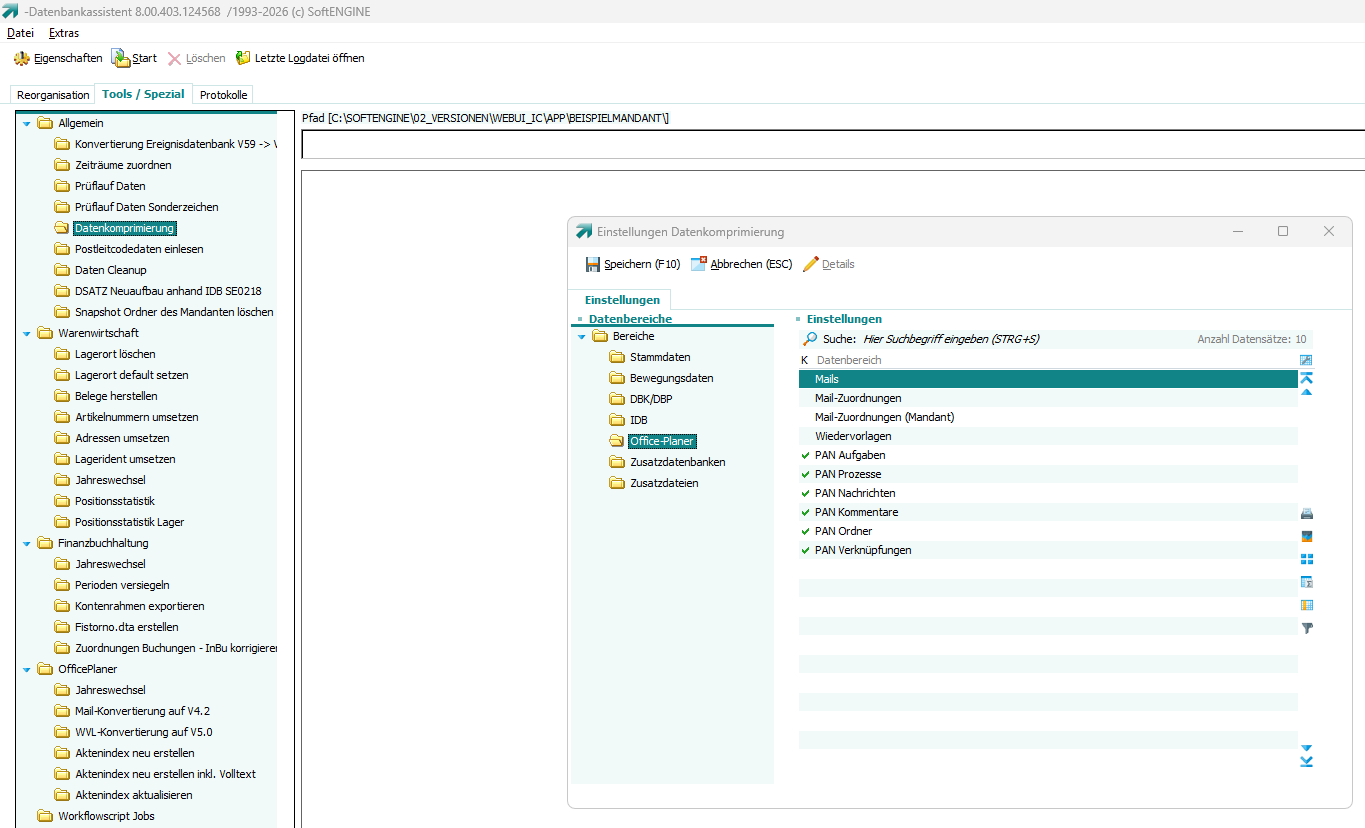Click the magnifier icon next to Suche
This screenshot has width=1365, height=828.
tap(810, 339)
